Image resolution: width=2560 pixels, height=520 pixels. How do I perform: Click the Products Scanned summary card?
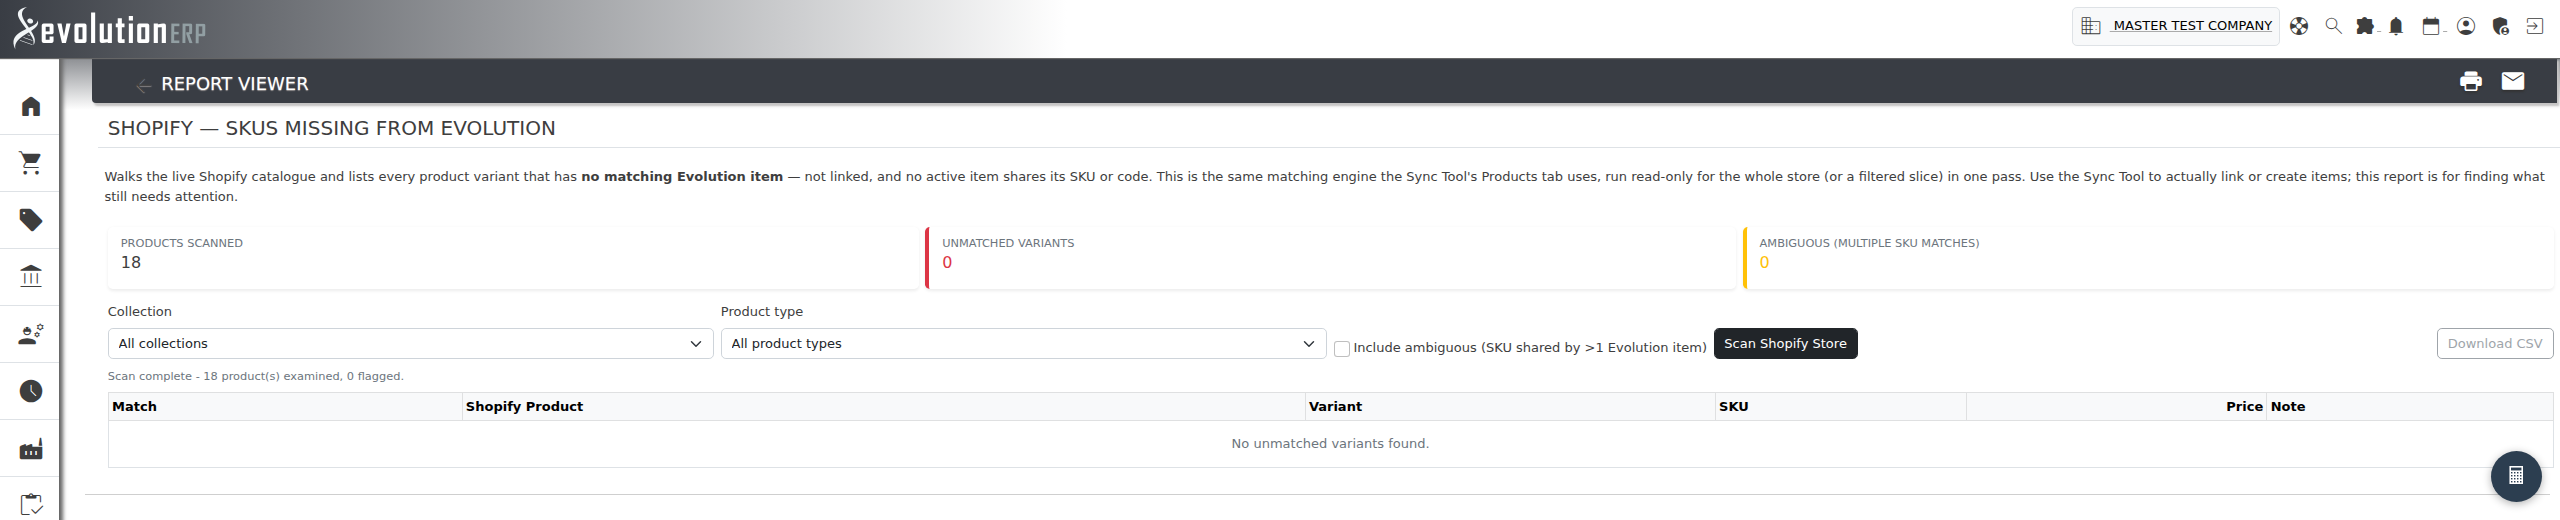(513, 258)
